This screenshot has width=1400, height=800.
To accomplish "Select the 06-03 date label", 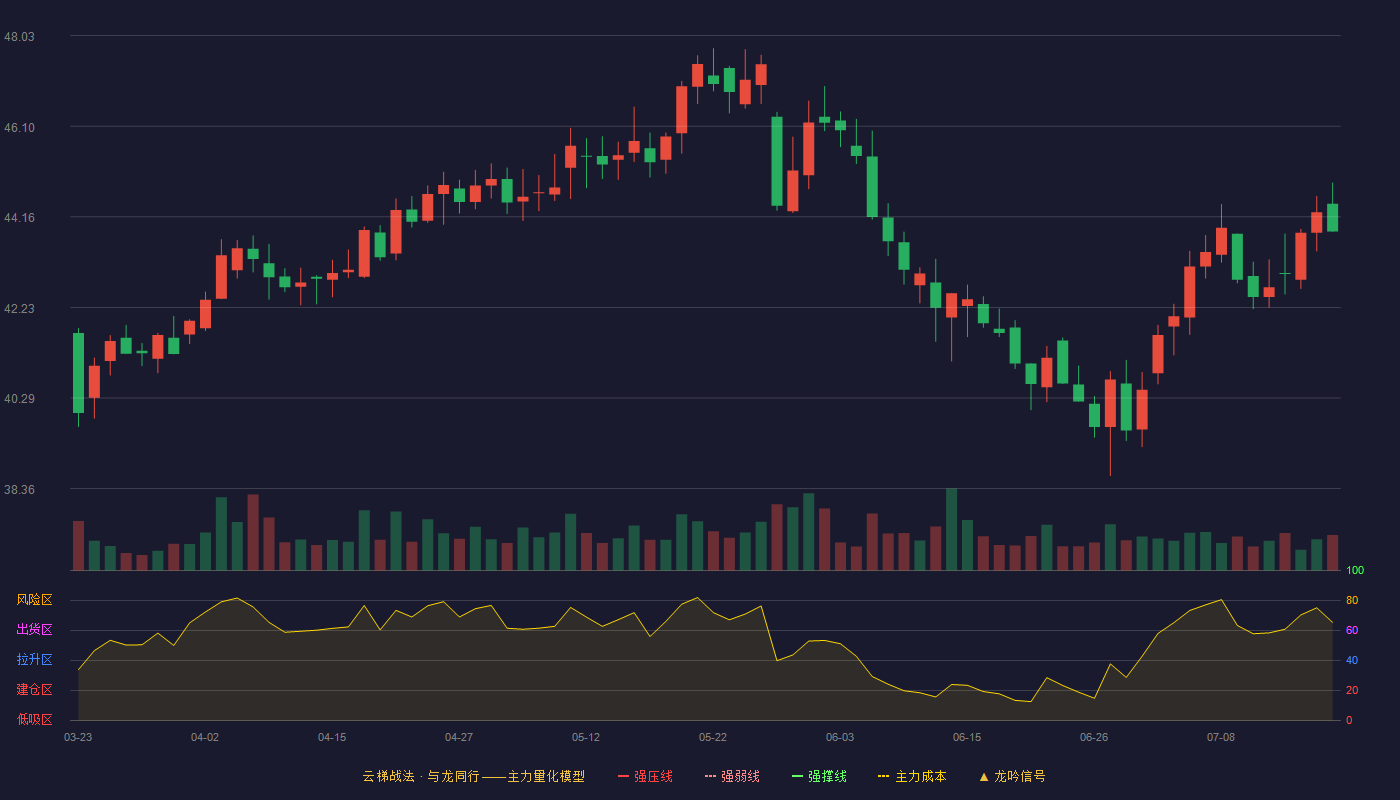I will pos(840,737).
